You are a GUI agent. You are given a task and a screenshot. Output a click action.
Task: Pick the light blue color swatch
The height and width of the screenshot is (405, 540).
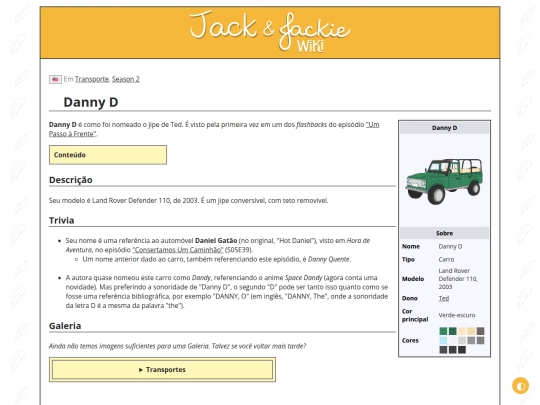(x=443, y=341)
